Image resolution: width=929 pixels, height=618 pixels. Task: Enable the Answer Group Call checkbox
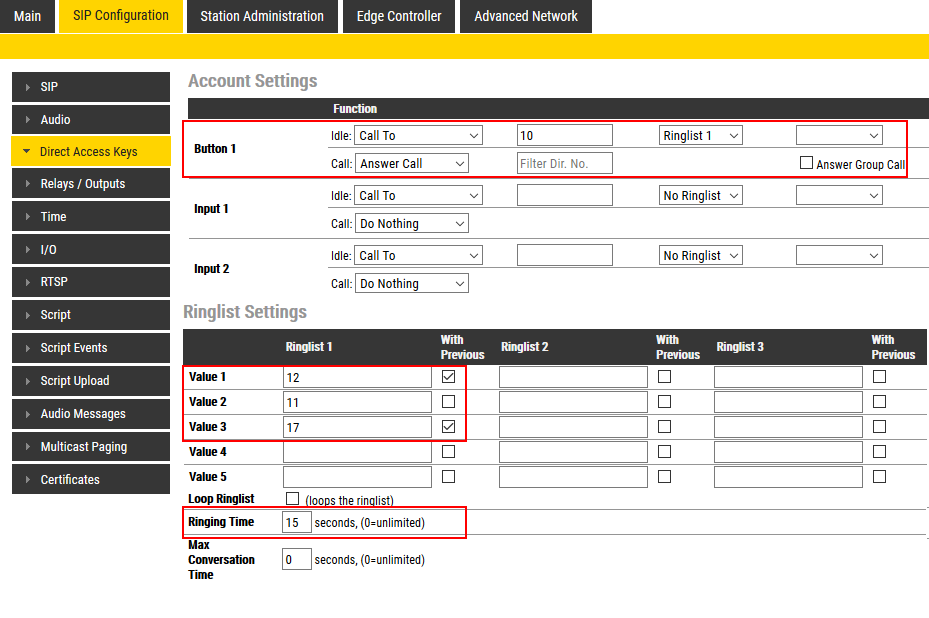[x=806, y=163]
